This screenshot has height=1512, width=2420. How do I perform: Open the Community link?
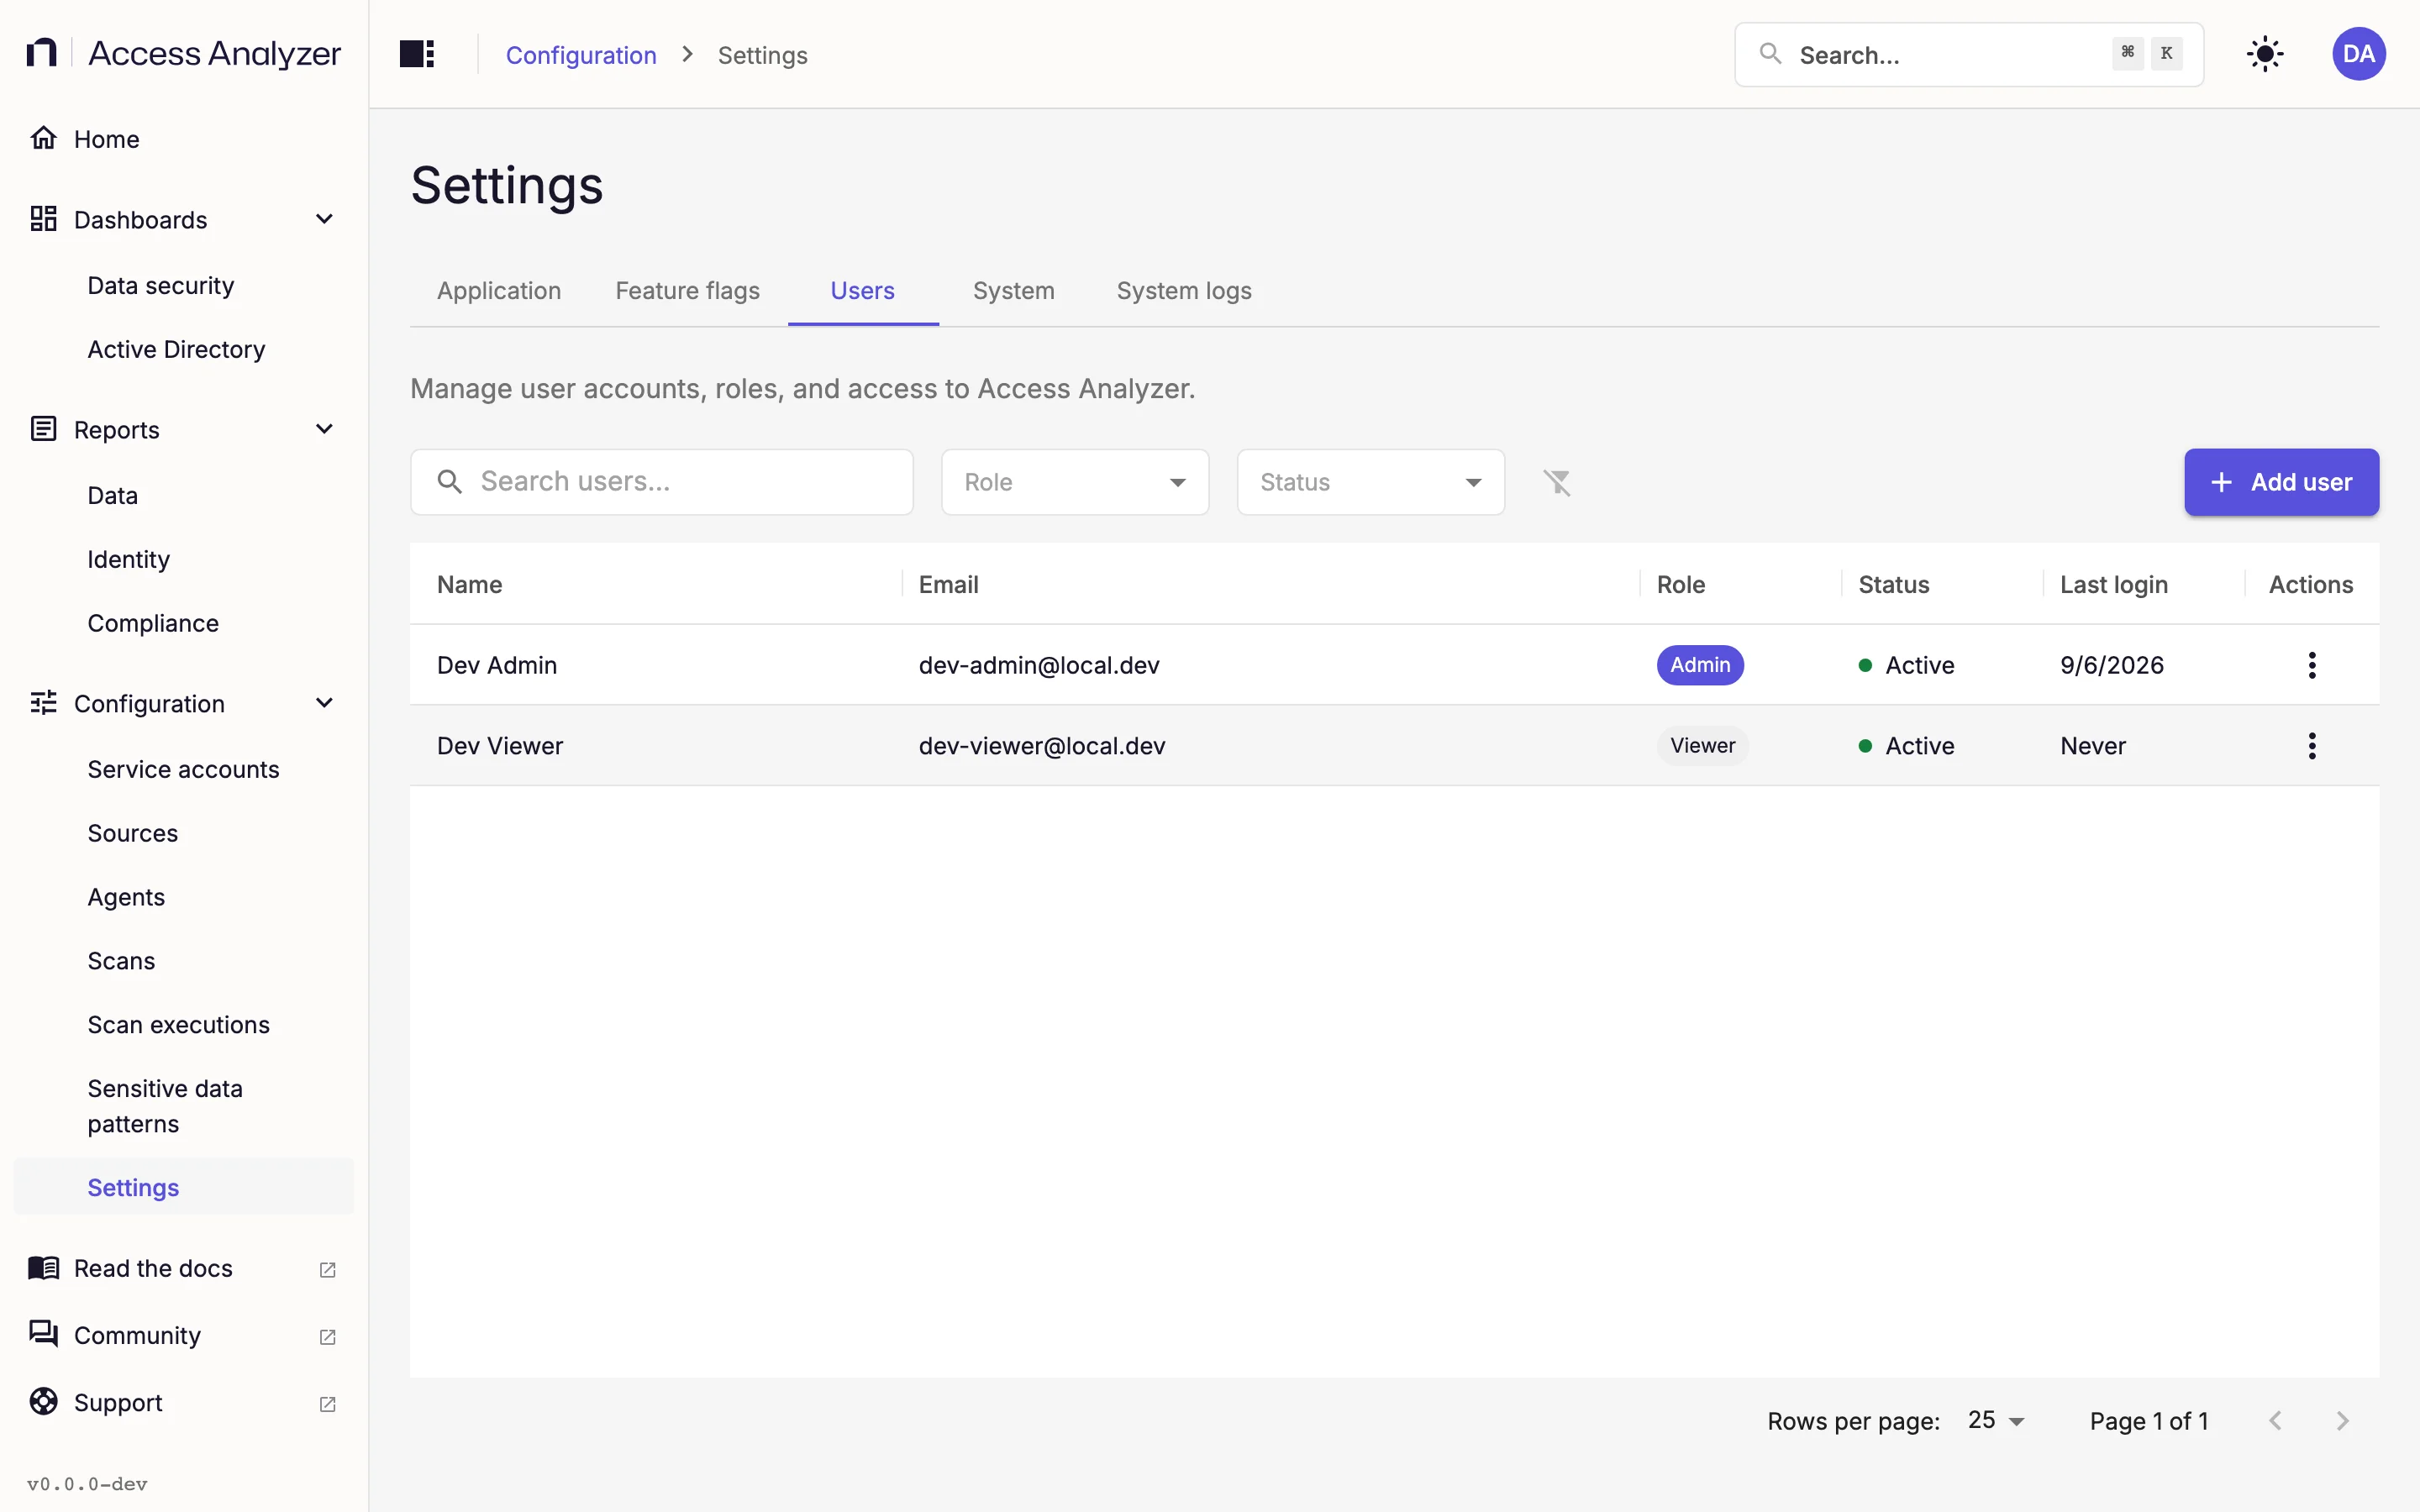pyautogui.click(x=184, y=1335)
